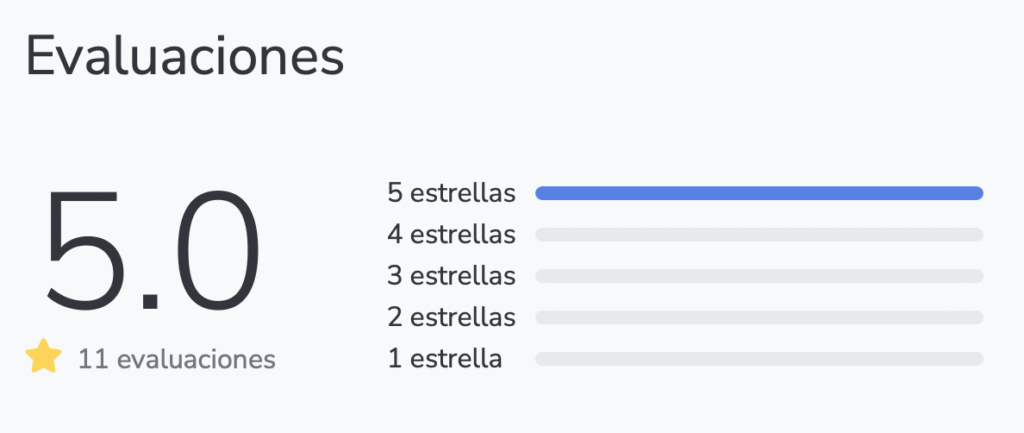Click the '4 estrellas' label text
The height and width of the screenshot is (433, 1024).
[452, 235]
